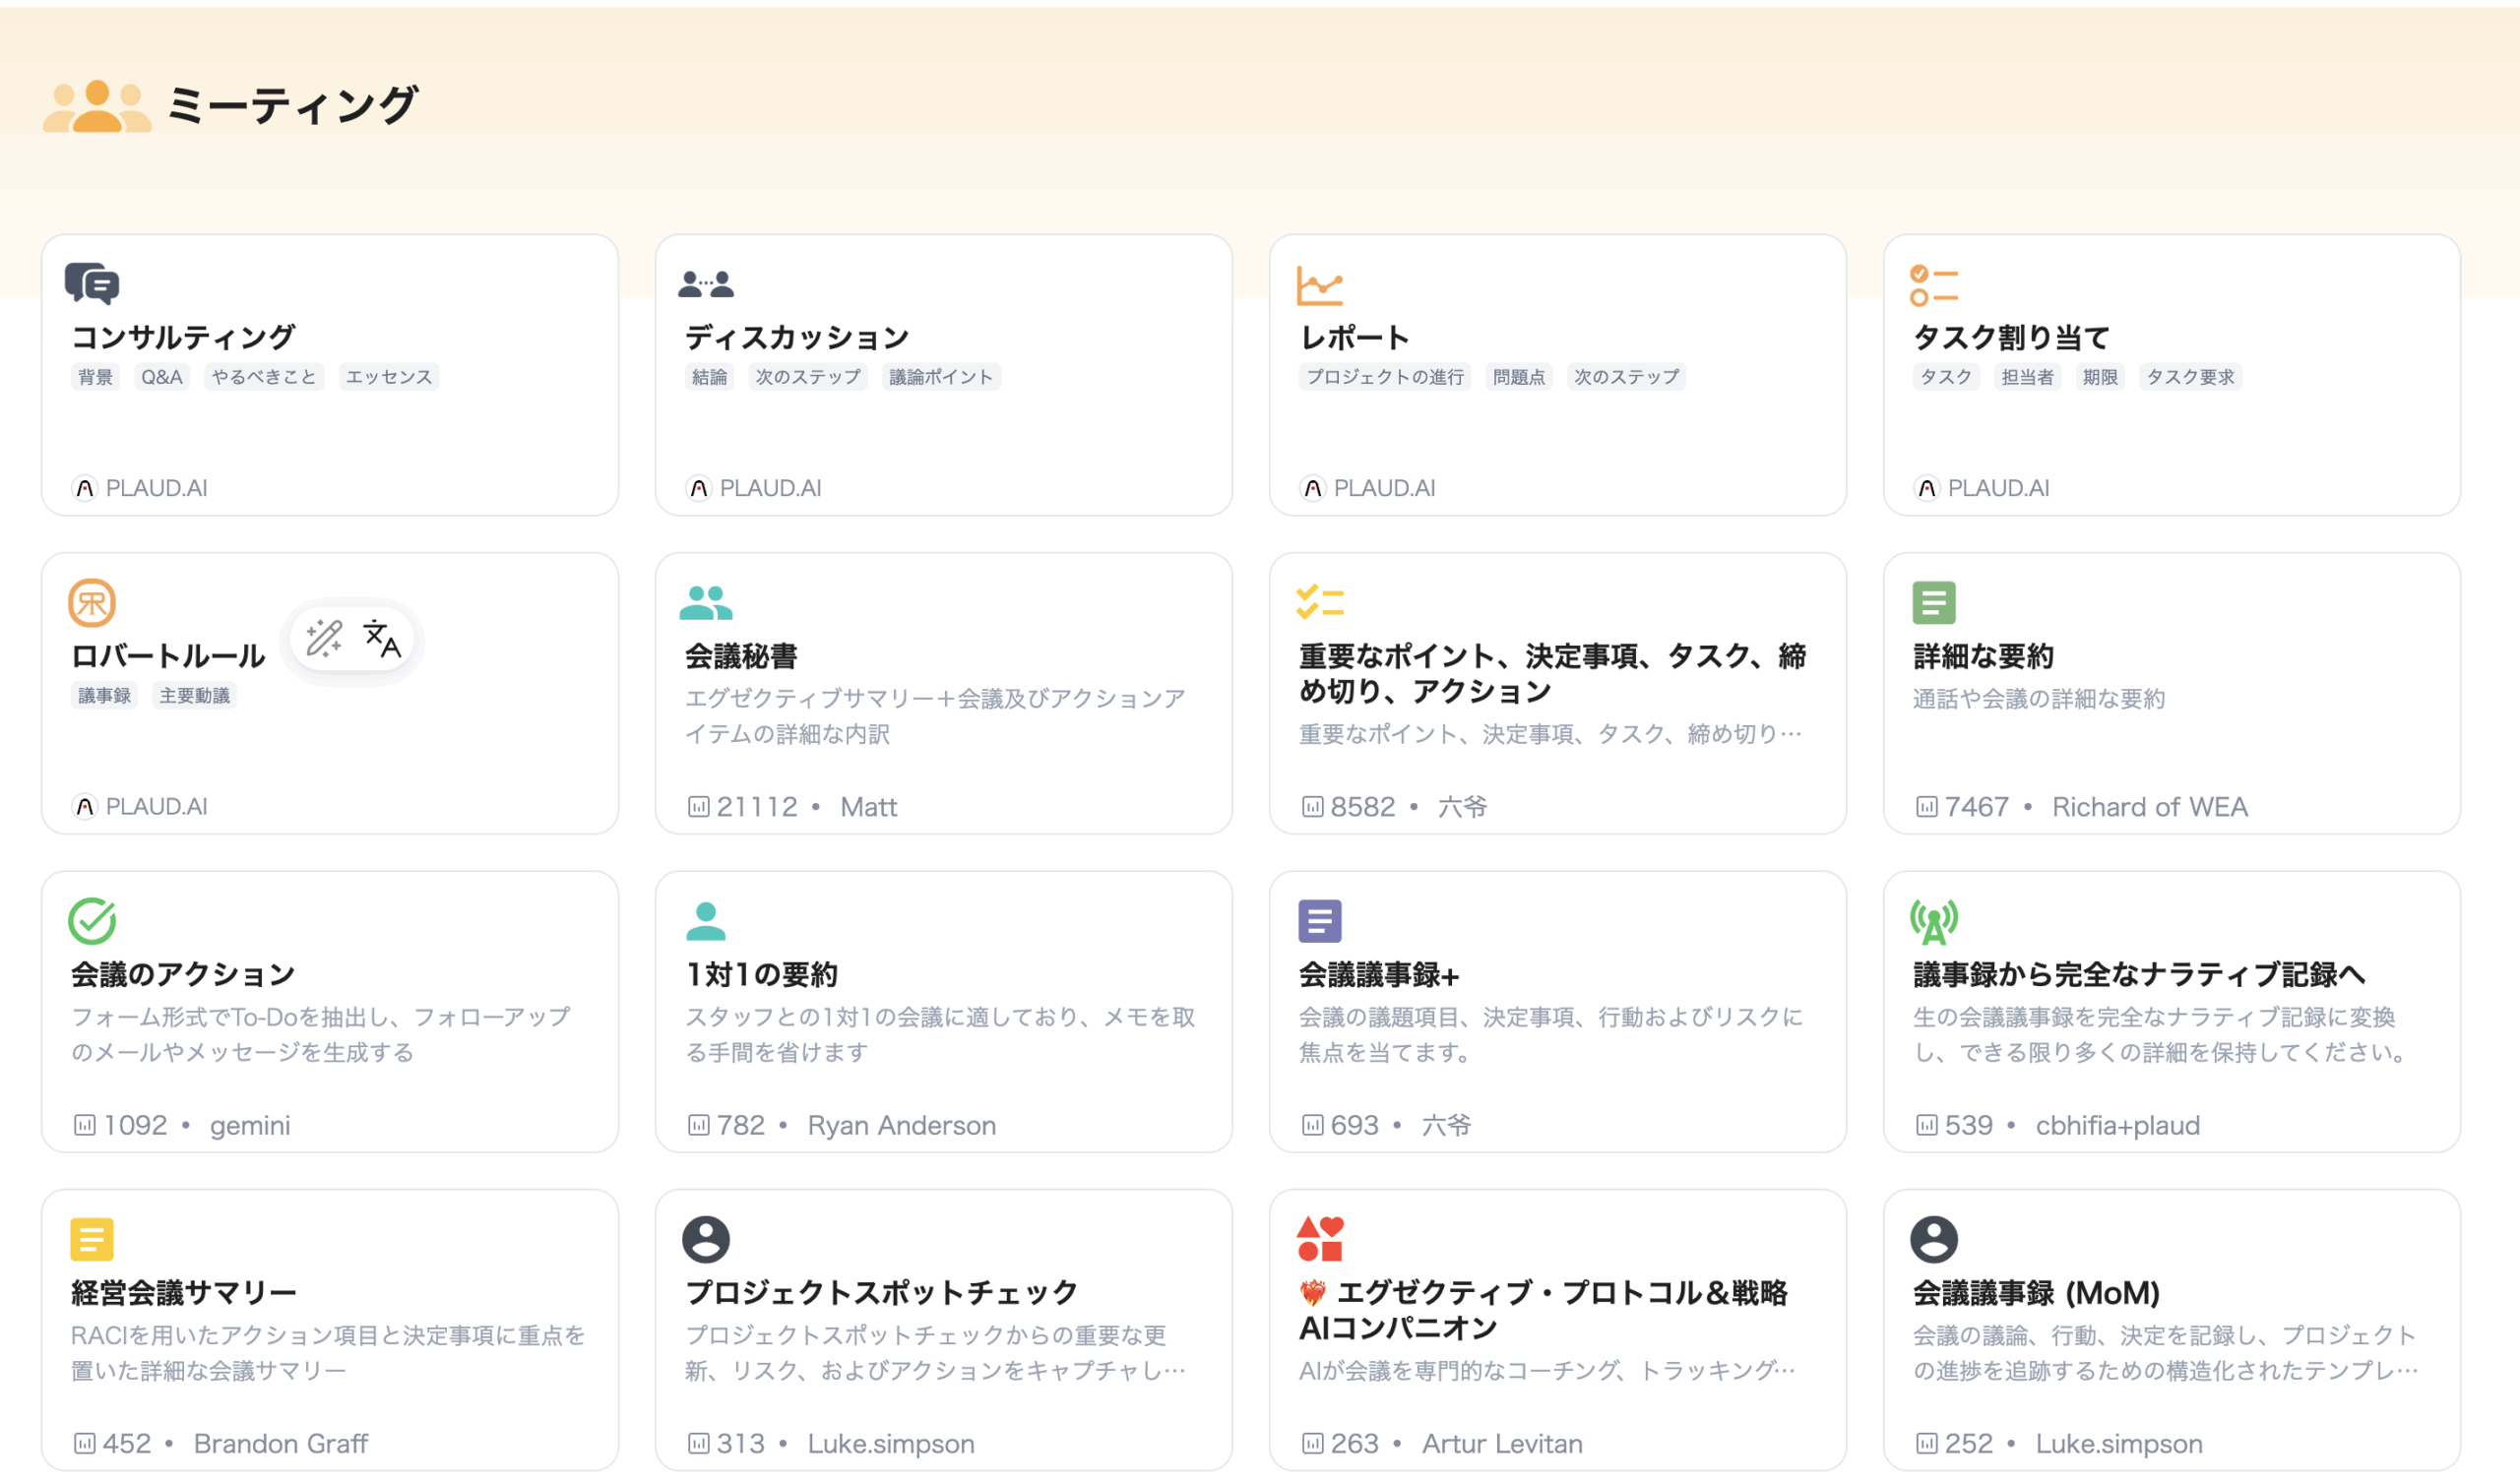
Task: Click author name Richard of WEA
Action: coord(2149,807)
